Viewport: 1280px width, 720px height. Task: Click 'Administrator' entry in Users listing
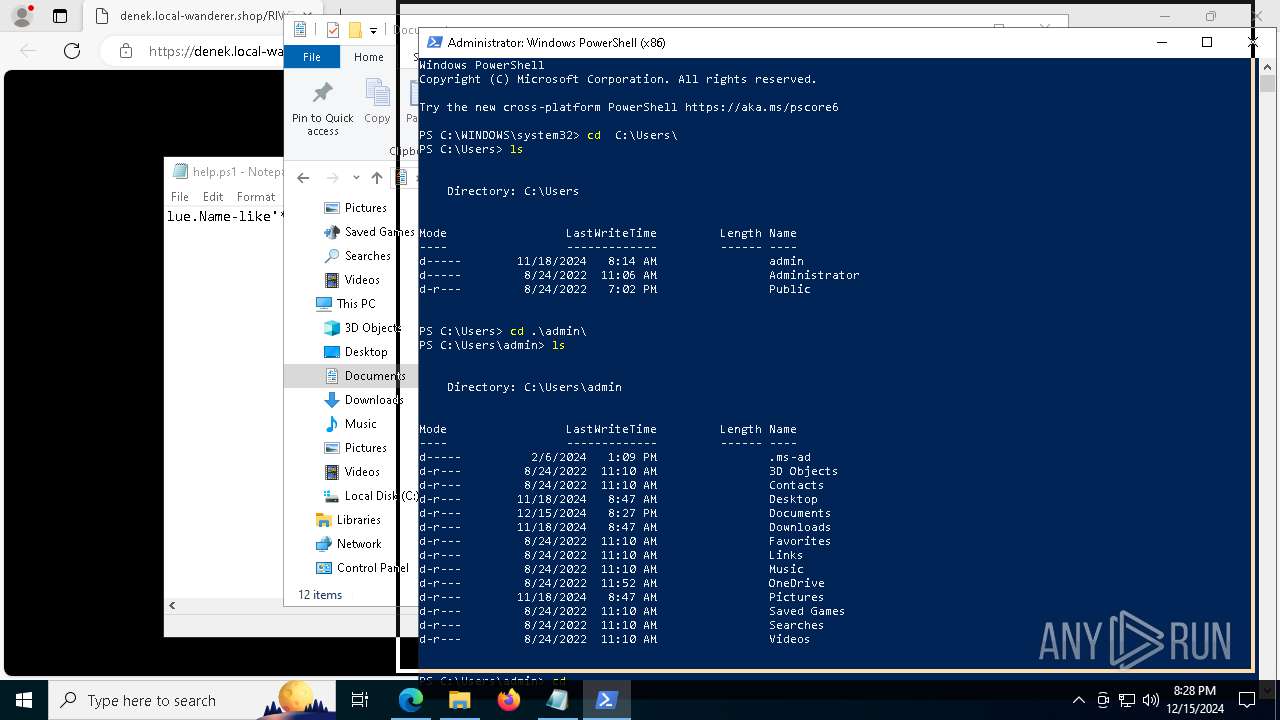814,275
